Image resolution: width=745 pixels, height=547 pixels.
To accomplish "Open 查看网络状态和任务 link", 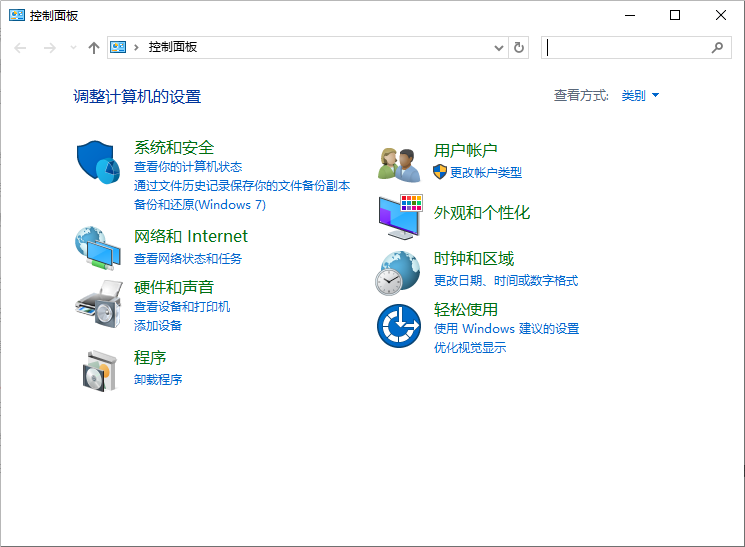I will (x=188, y=258).
